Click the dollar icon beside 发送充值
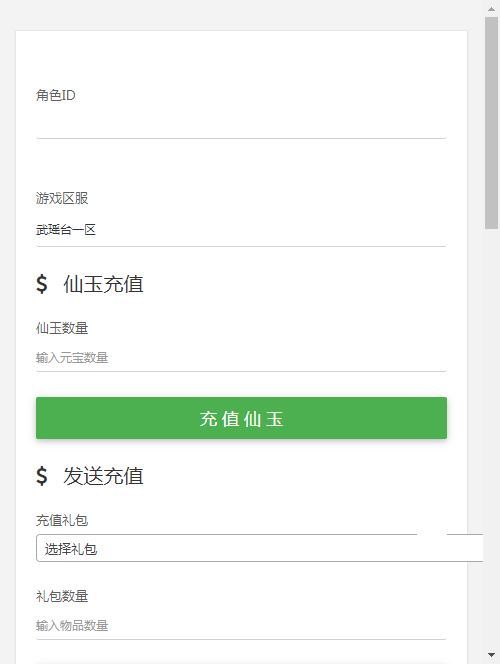This screenshot has height=664, width=500. 41,476
